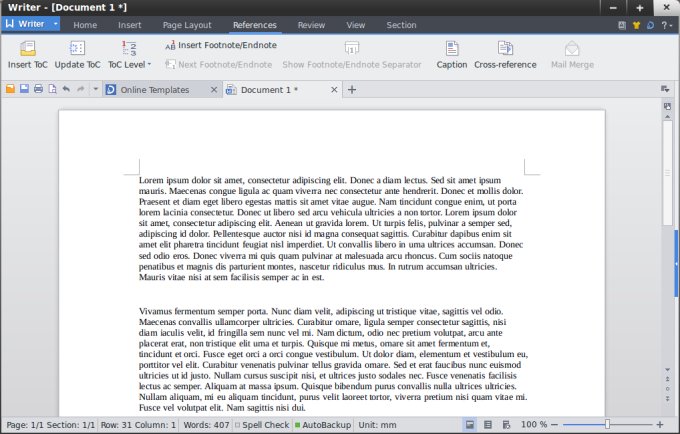Switch to Web Layout view icon in status bar

[x=506, y=425]
